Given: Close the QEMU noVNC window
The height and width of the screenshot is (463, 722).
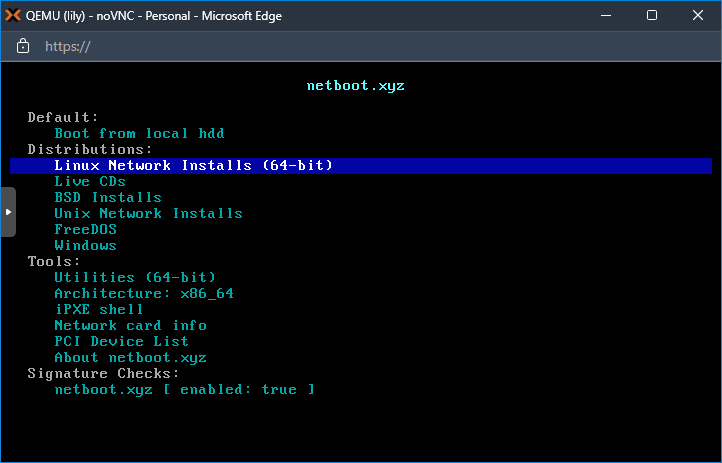Looking at the screenshot, I should click(x=698, y=16).
